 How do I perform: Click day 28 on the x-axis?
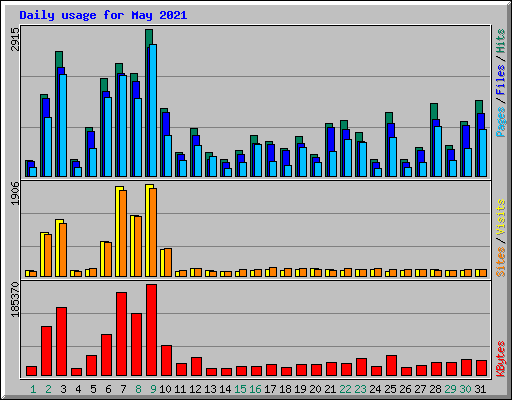point(435,389)
